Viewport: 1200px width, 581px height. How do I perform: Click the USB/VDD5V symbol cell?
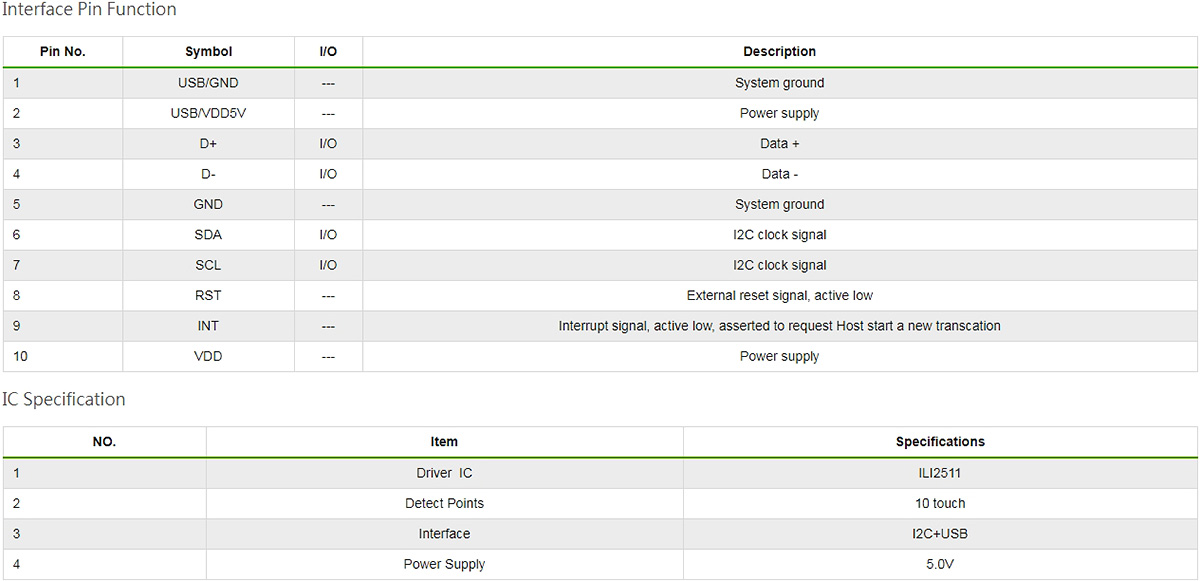pyautogui.click(x=208, y=113)
